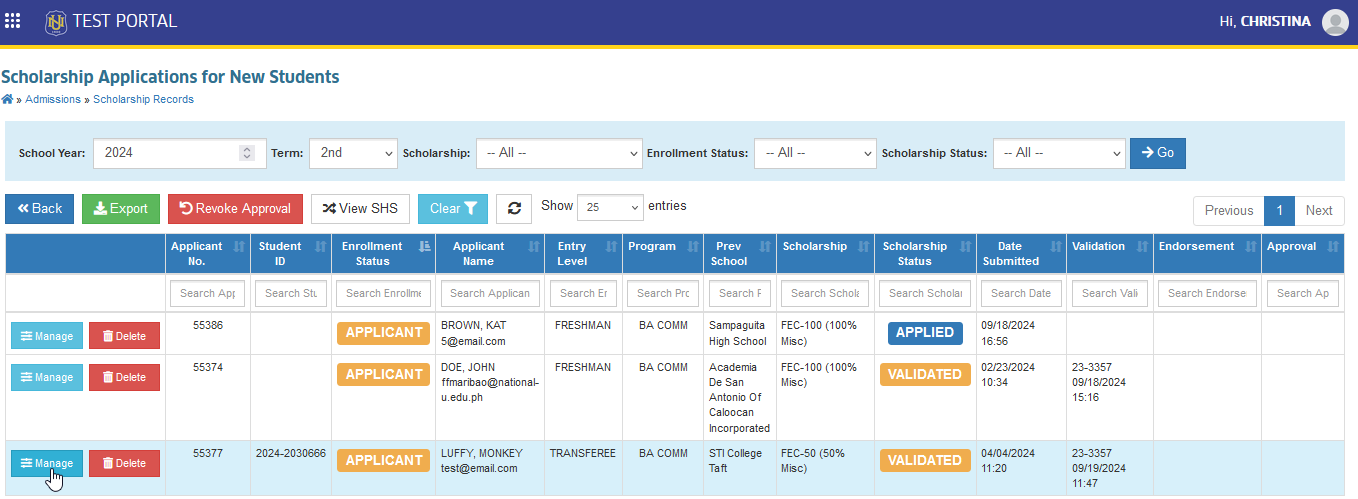Screen dimensions: 1358x499
Task: Select page 1 in pagination
Action: coord(1279,211)
